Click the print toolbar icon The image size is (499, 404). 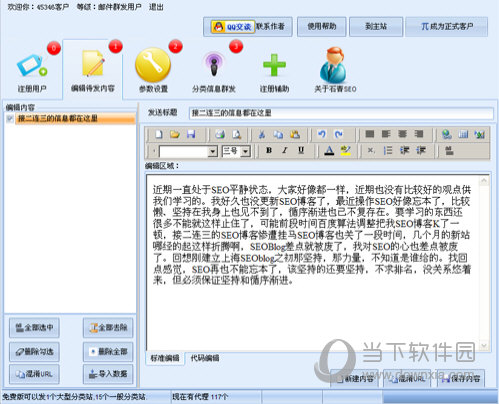(220, 134)
